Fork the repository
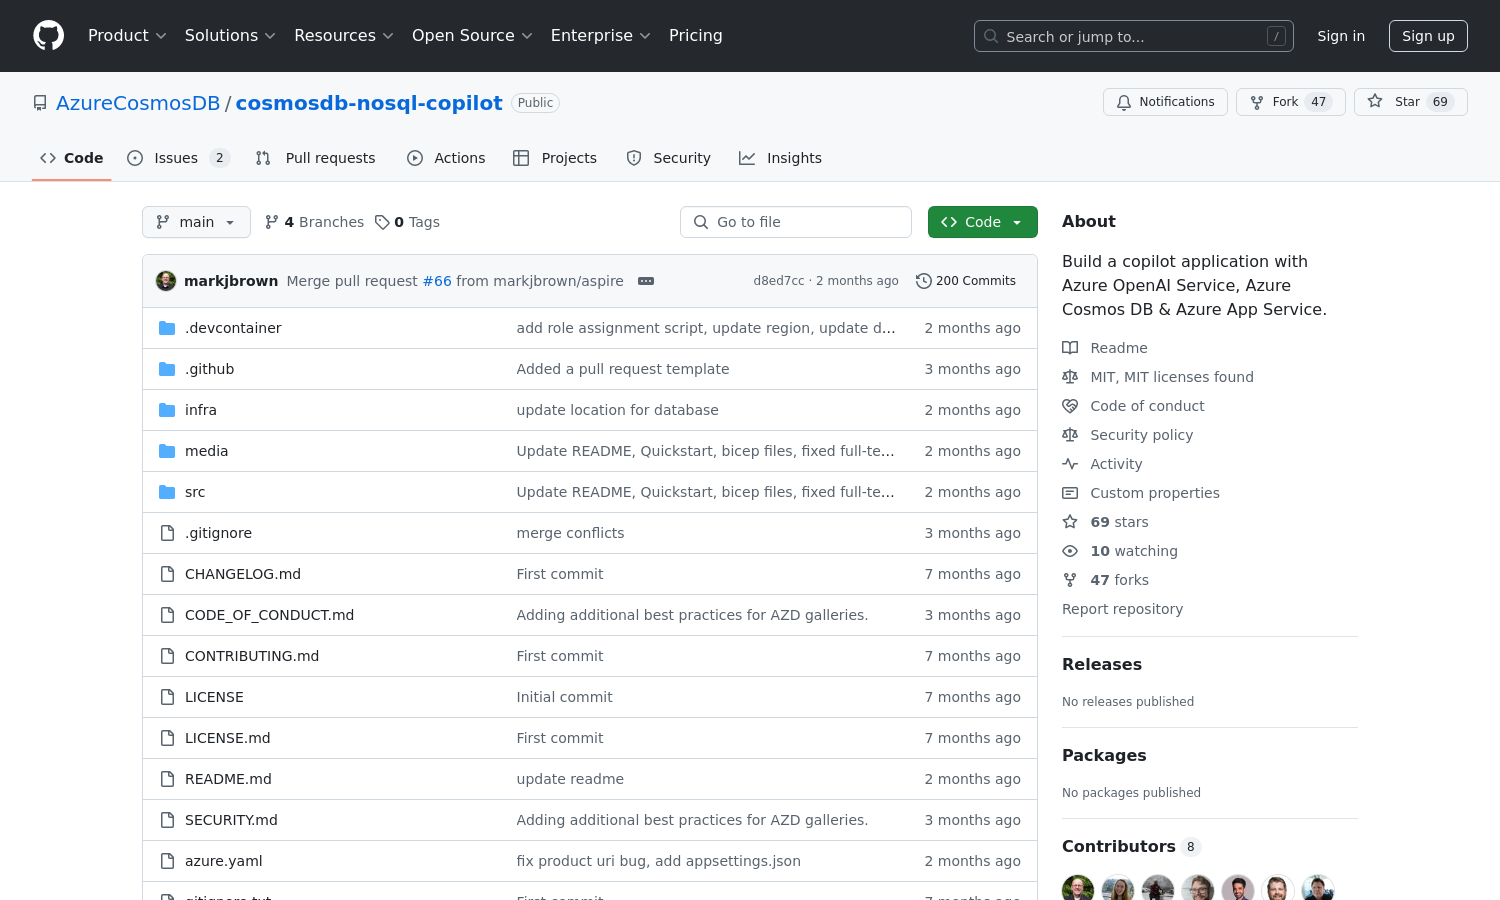The image size is (1500, 900). [1290, 102]
